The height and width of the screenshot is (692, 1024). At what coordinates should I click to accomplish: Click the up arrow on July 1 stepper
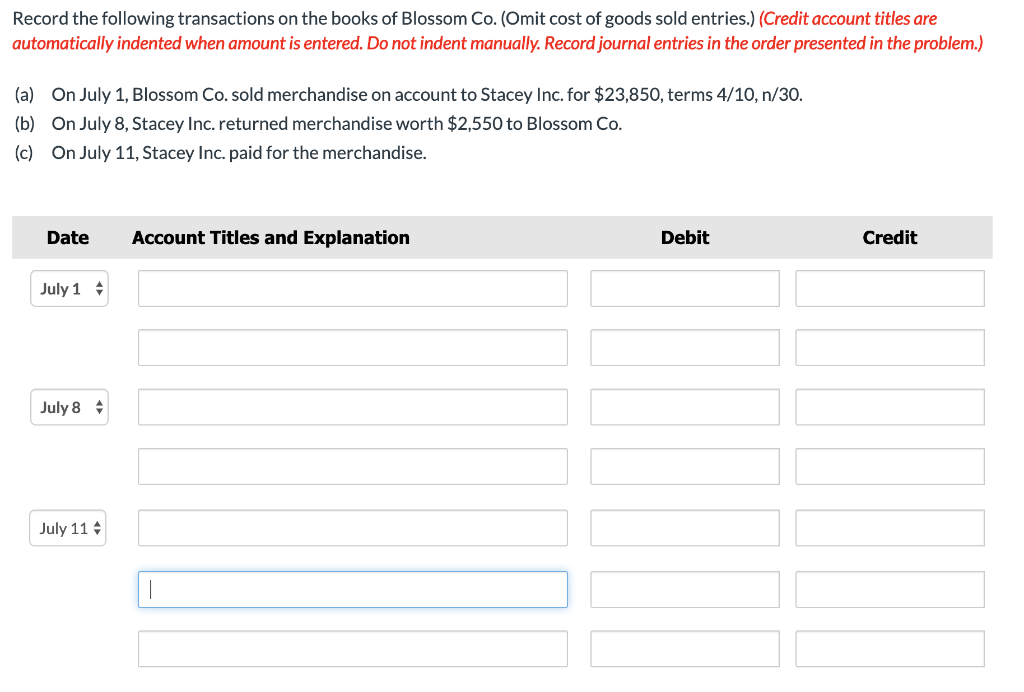[97, 284]
